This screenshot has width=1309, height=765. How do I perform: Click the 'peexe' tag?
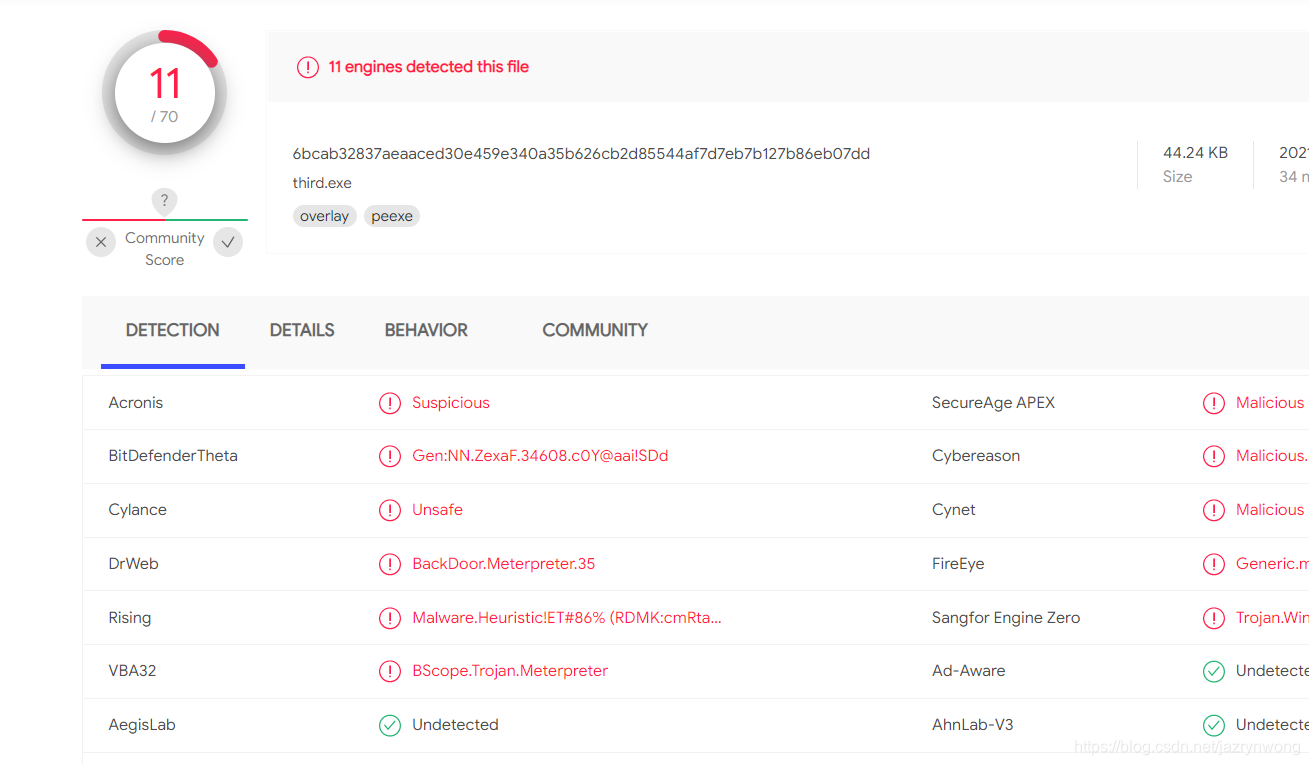(392, 216)
